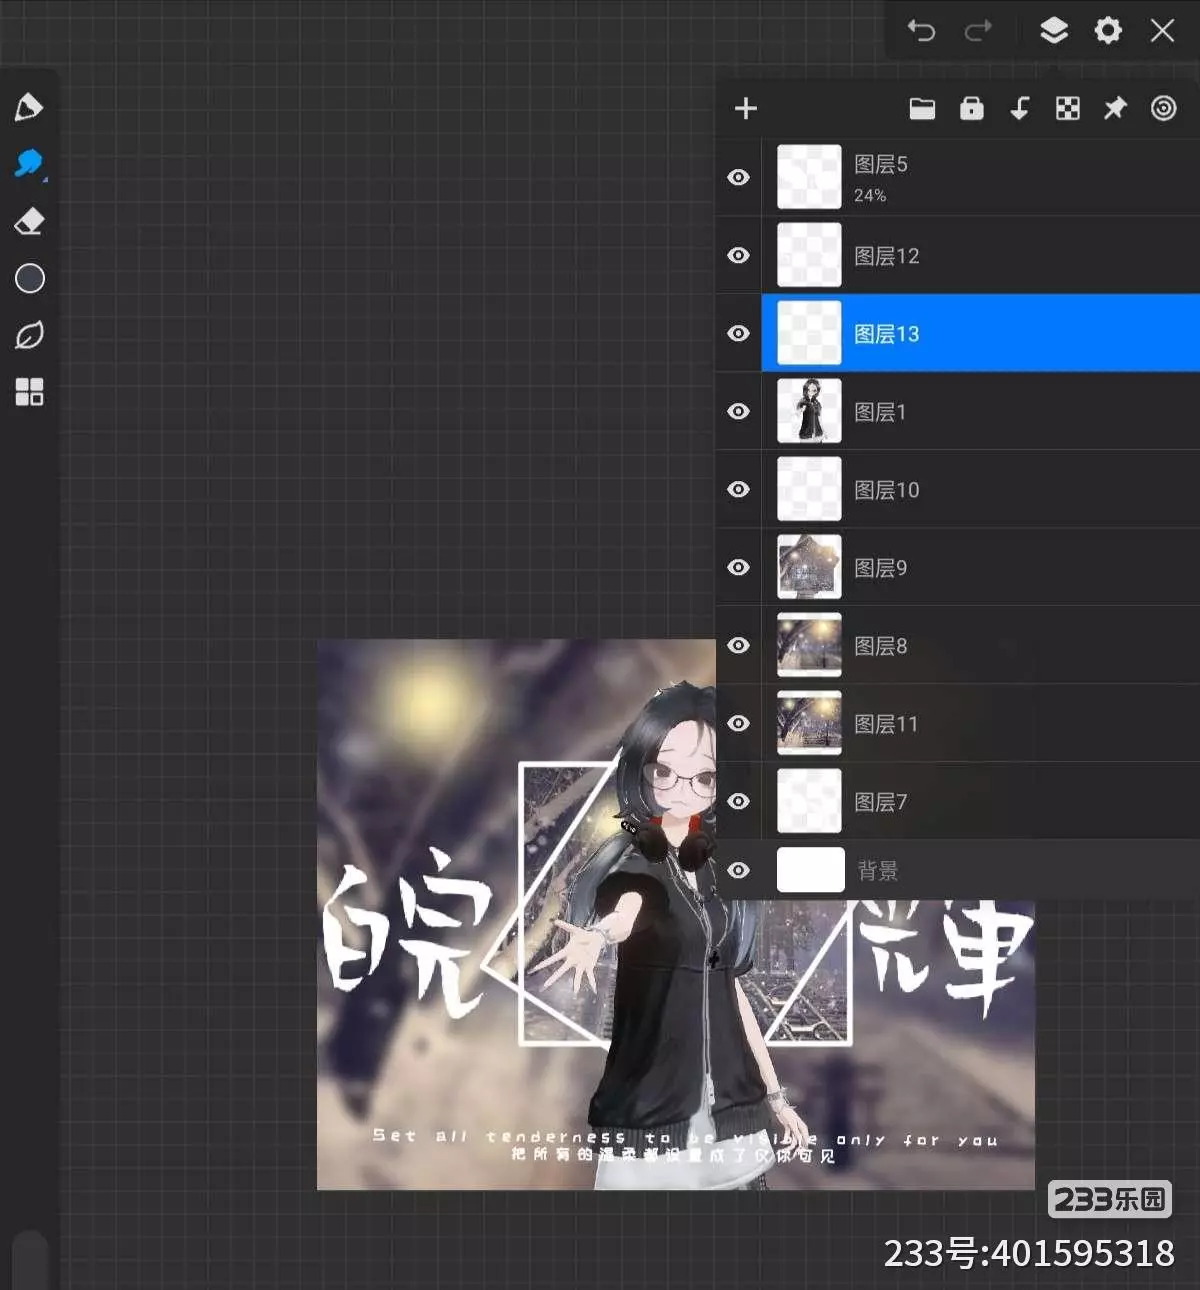Click the 背景 layer label

pyautogui.click(x=878, y=871)
